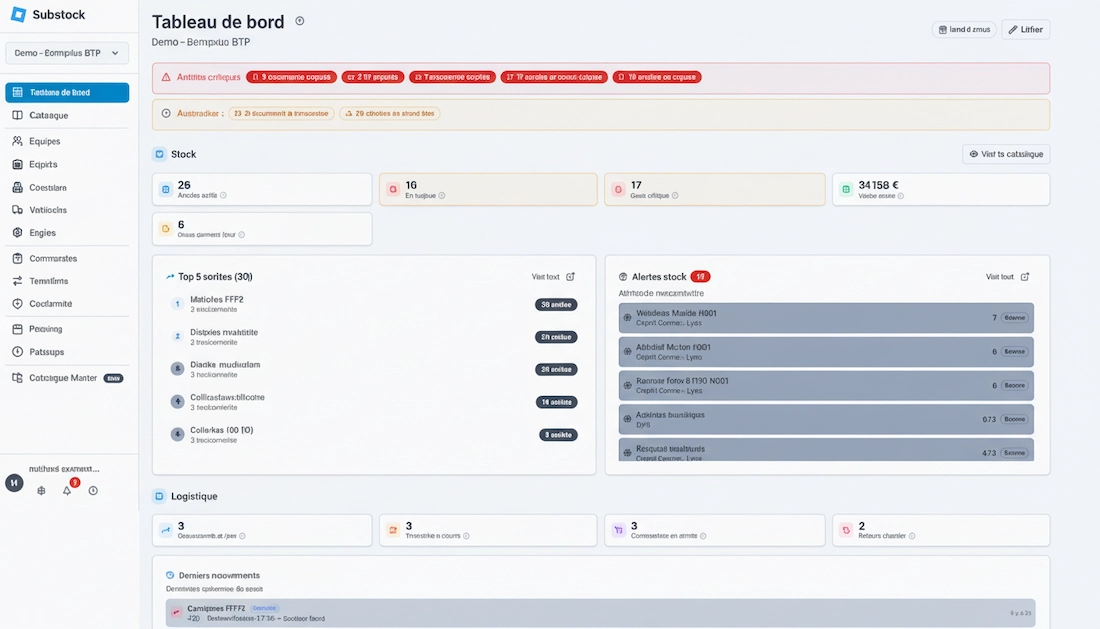Click external-link icon in Top 5 sorties
The width and height of the screenshot is (1100, 629).
click(570, 276)
